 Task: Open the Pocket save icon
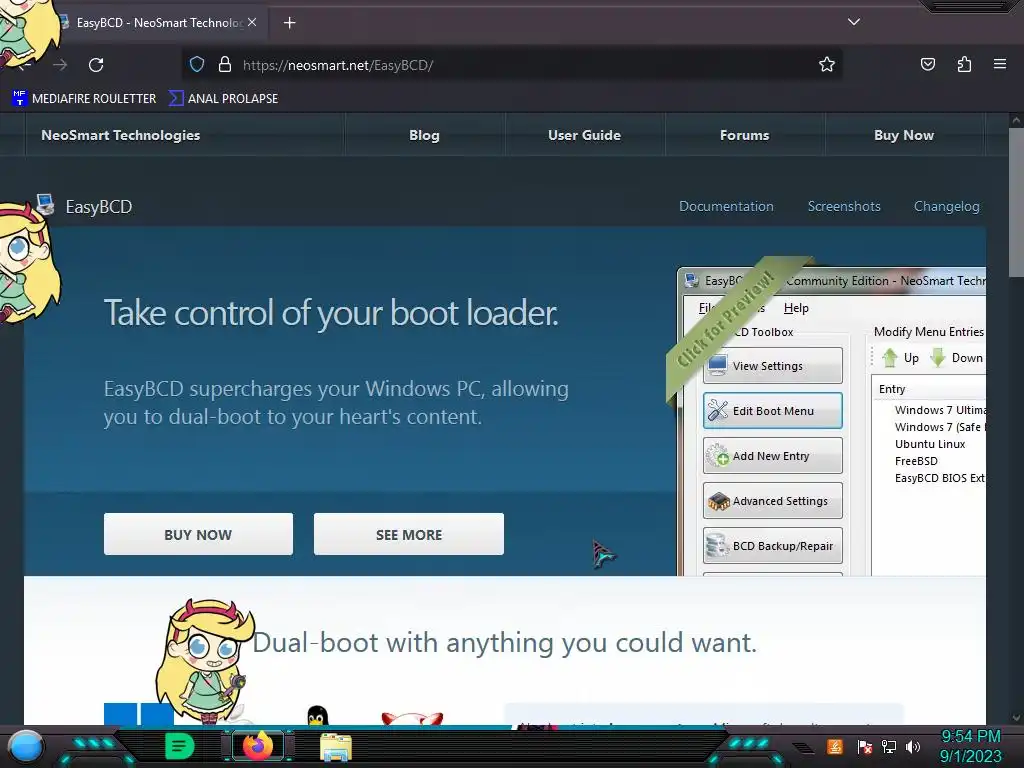[927, 64]
